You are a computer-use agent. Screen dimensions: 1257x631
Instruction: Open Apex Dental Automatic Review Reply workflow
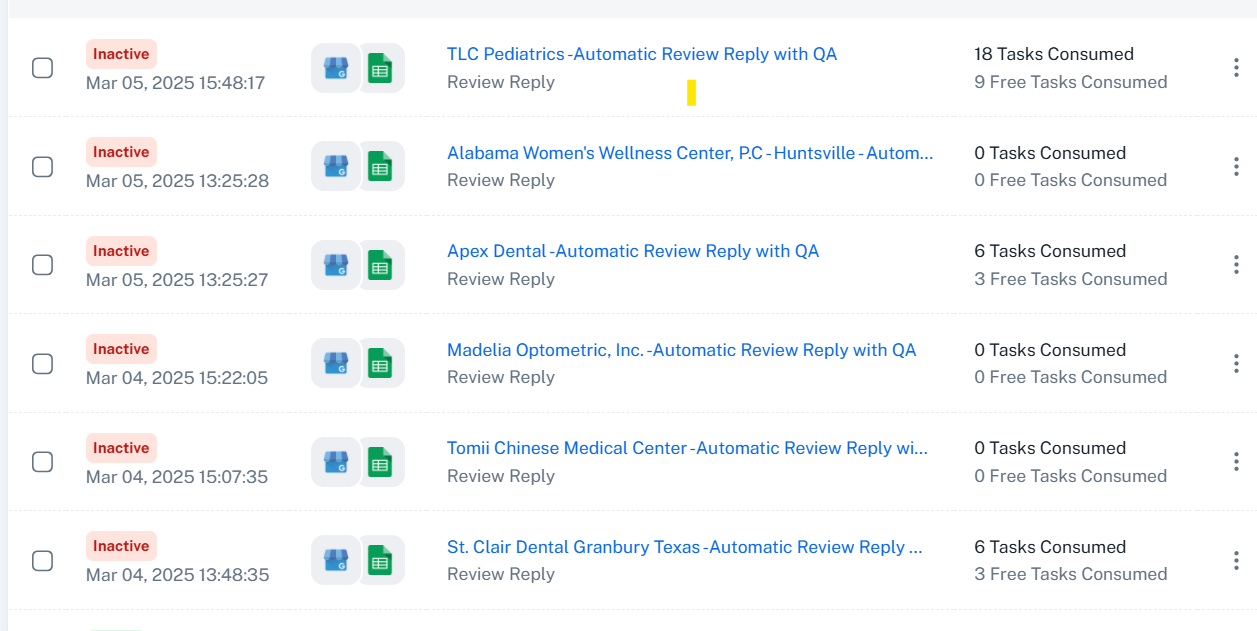tap(633, 251)
